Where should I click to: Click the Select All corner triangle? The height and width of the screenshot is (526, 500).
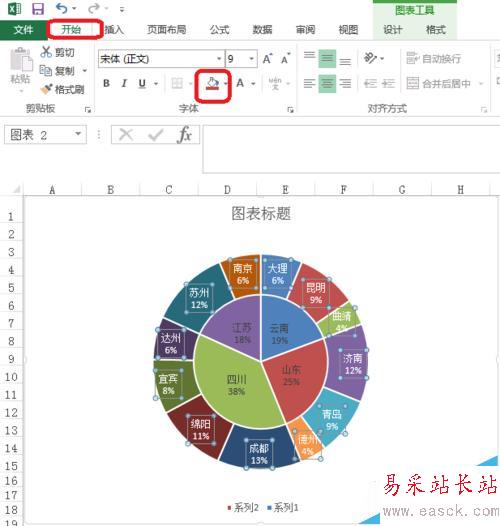pos(15,190)
